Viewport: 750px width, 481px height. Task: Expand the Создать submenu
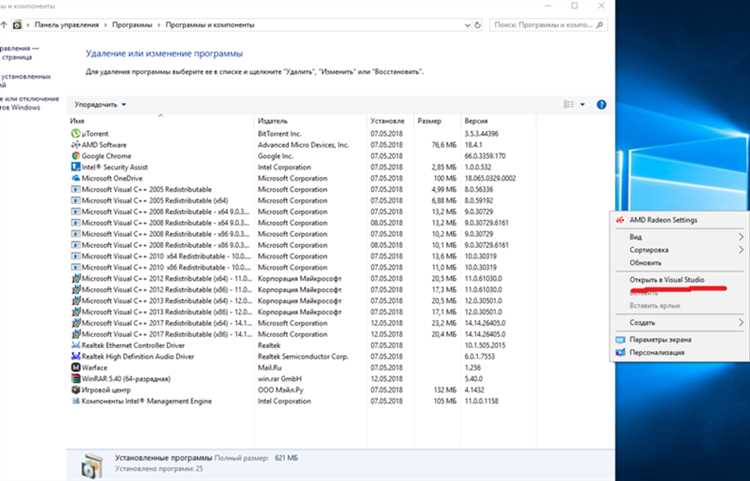coord(740,323)
